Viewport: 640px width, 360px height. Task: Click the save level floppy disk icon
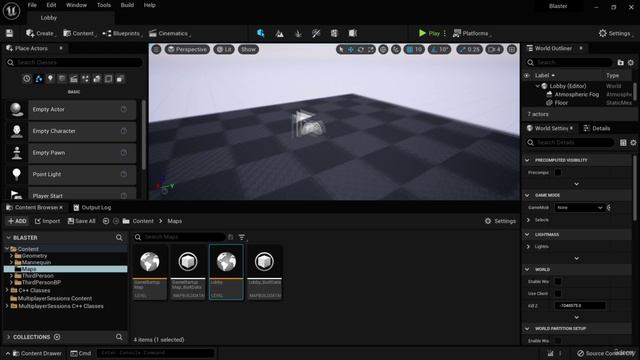click(9, 33)
